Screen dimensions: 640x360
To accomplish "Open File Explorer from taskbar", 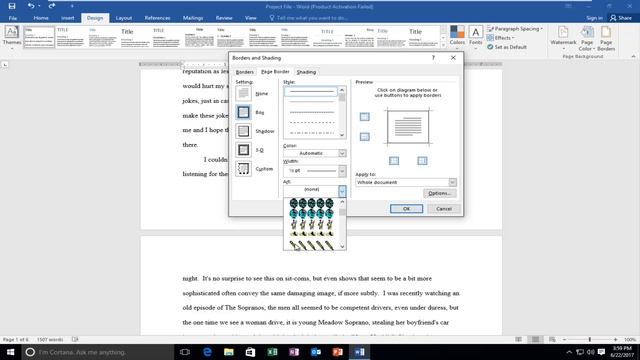I will point(229,352).
